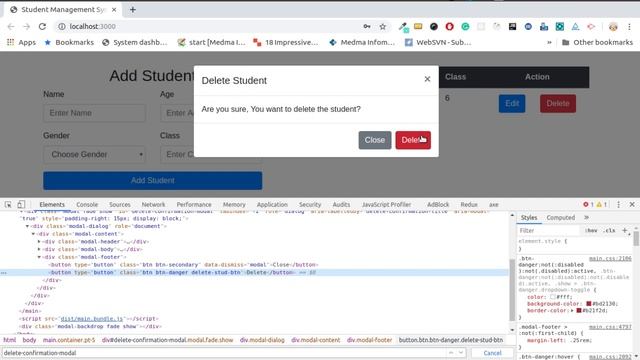Open the Audits tab in DevTools
This screenshot has height=360, width=640.
(x=341, y=204)
